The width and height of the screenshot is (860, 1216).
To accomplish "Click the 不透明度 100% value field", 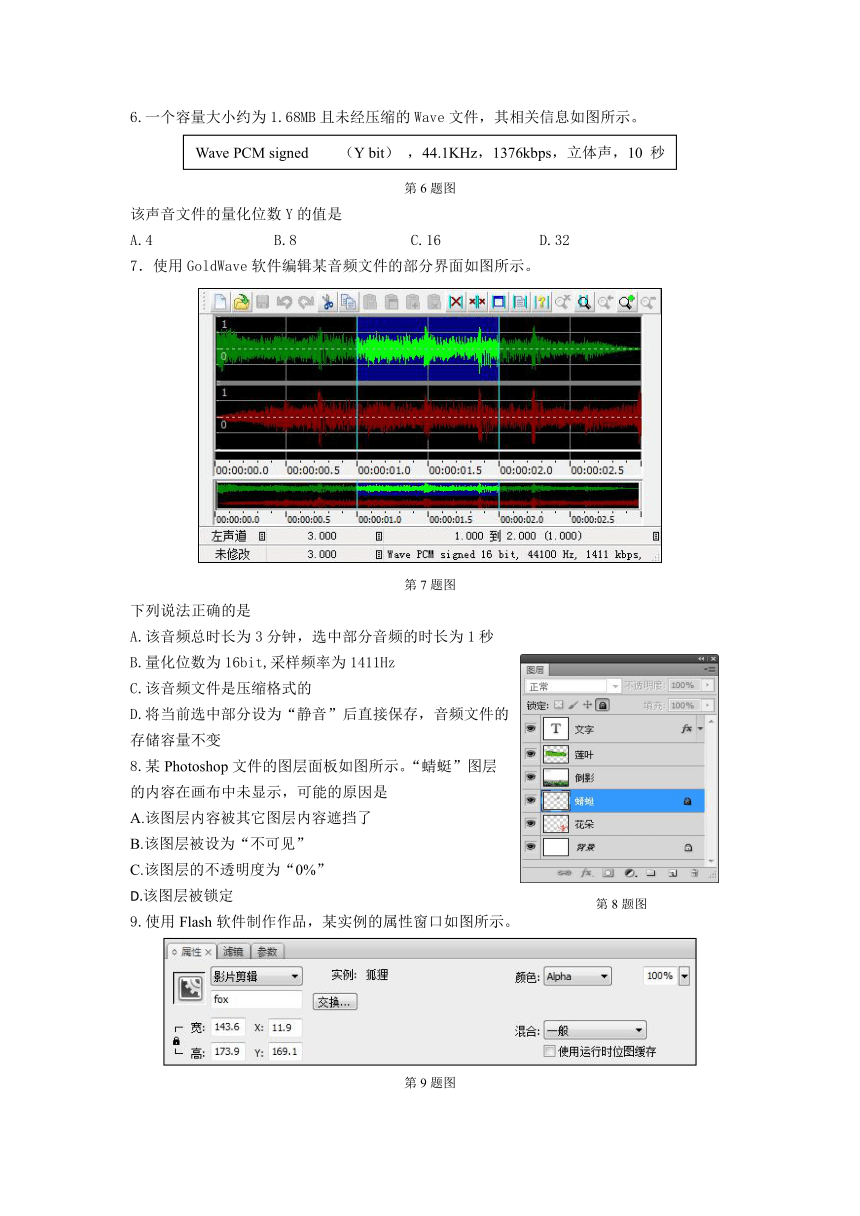I will point(683,686).
